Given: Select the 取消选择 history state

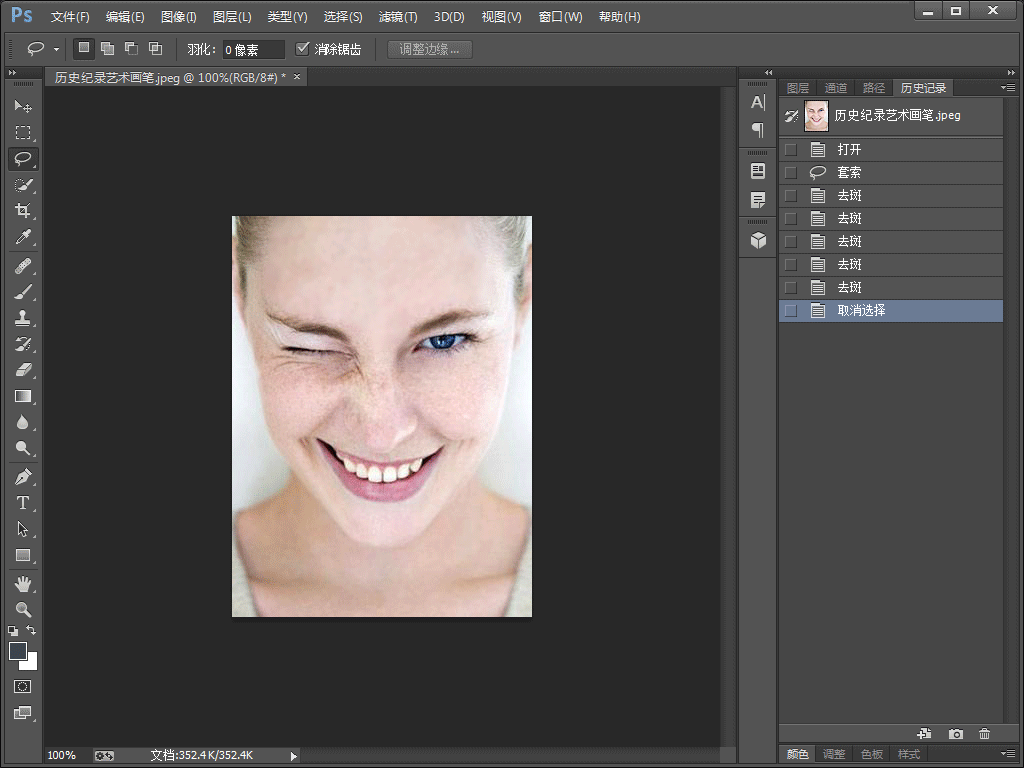Looking at the screenshot, I should click(891, 311).
